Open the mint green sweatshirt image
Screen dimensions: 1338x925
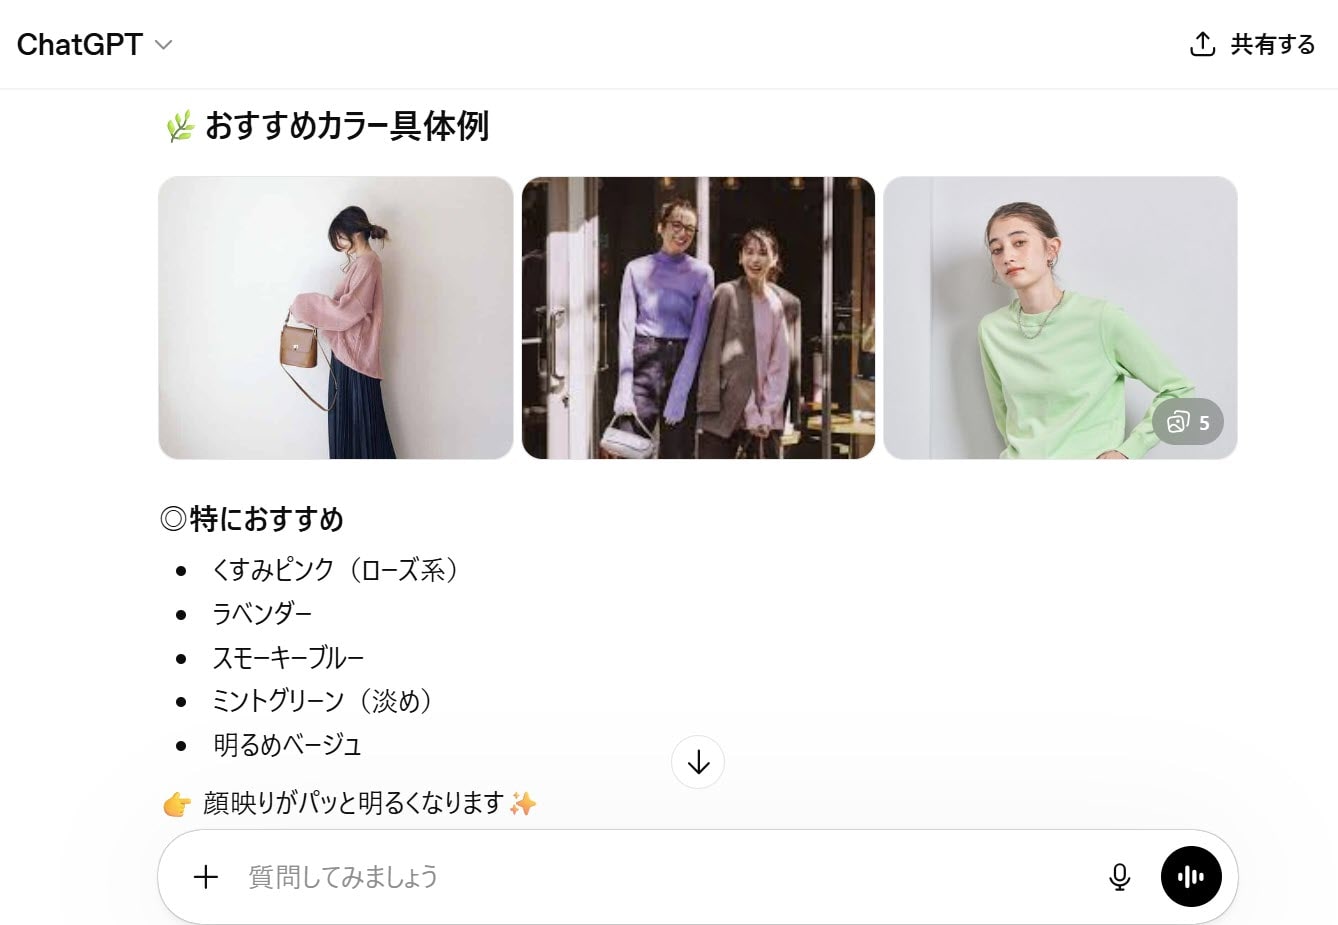(x=1060, y=318)
